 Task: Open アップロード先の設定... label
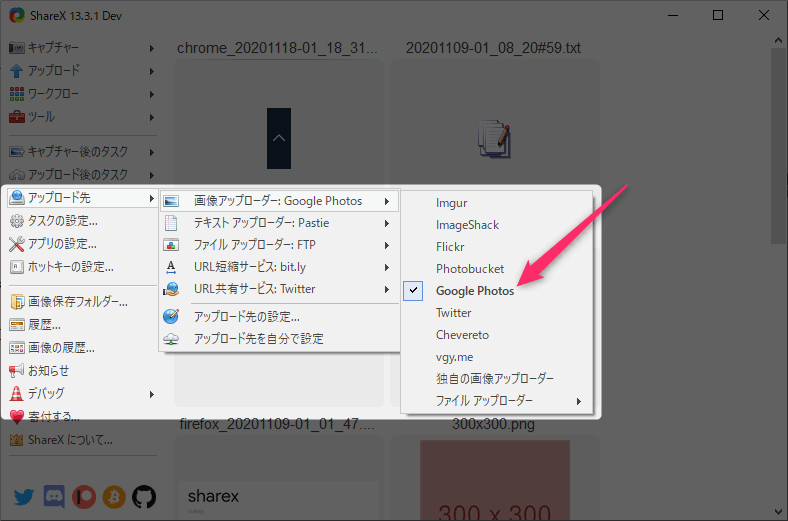(x=246, y=317)
